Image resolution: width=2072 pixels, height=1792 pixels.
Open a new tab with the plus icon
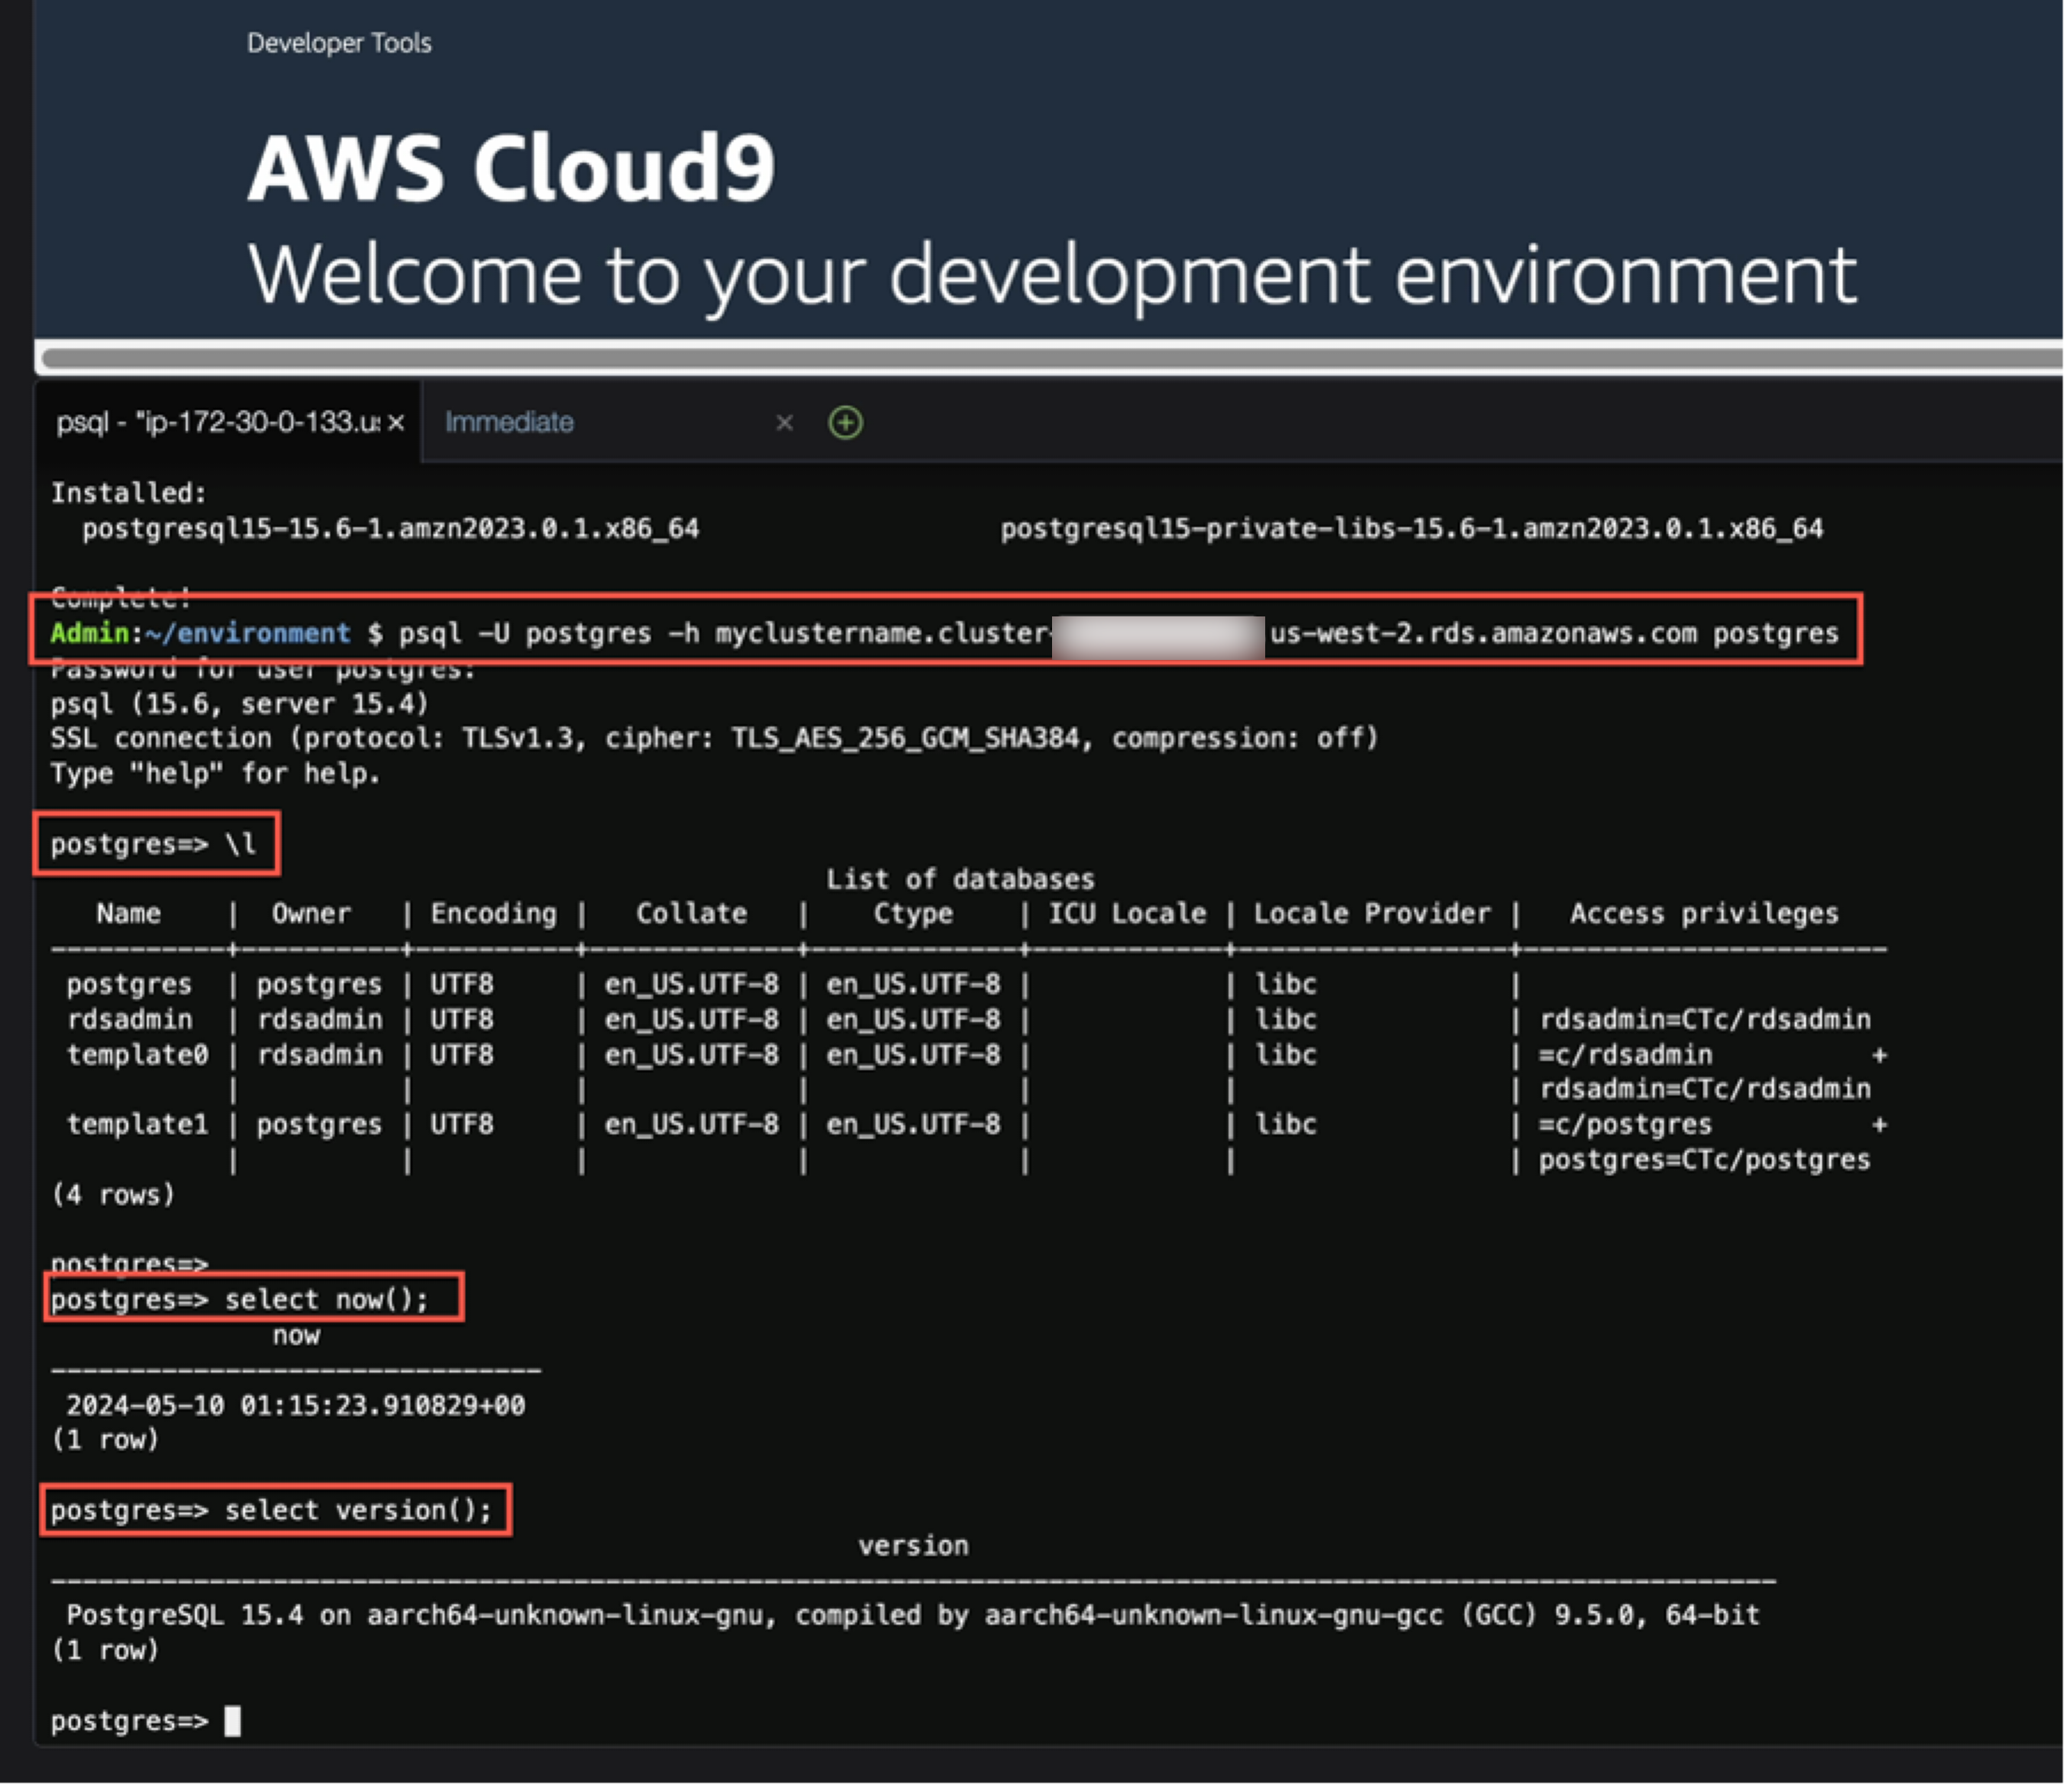(x=846, y=423)
